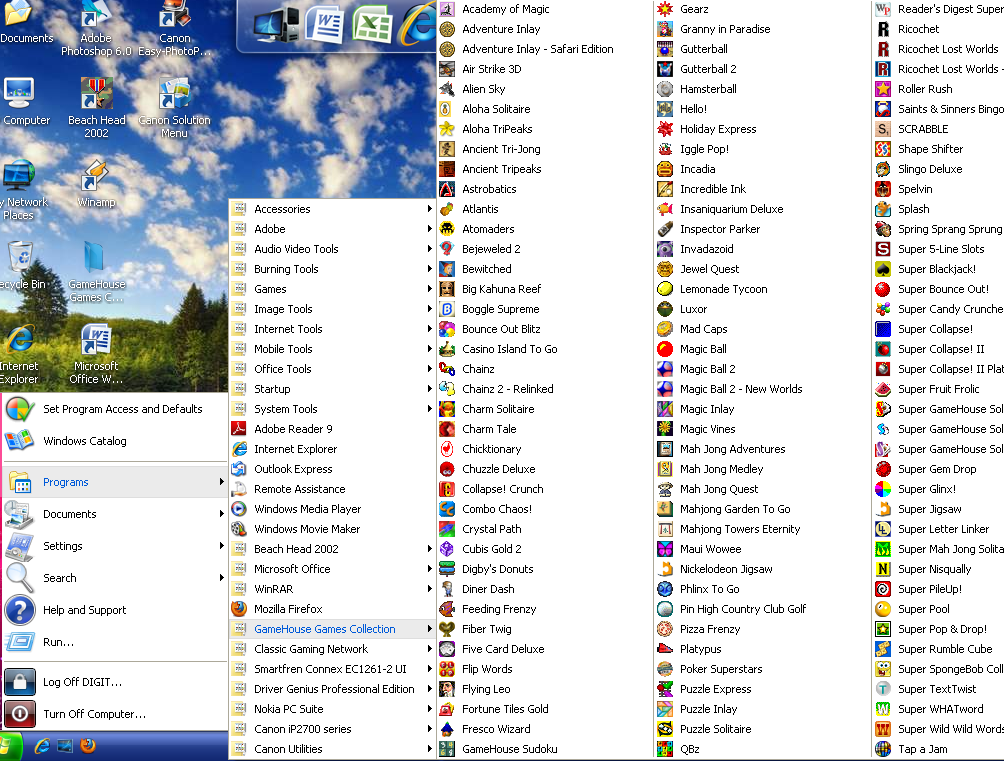Click Log Off DIGIT...

(115, 682)
